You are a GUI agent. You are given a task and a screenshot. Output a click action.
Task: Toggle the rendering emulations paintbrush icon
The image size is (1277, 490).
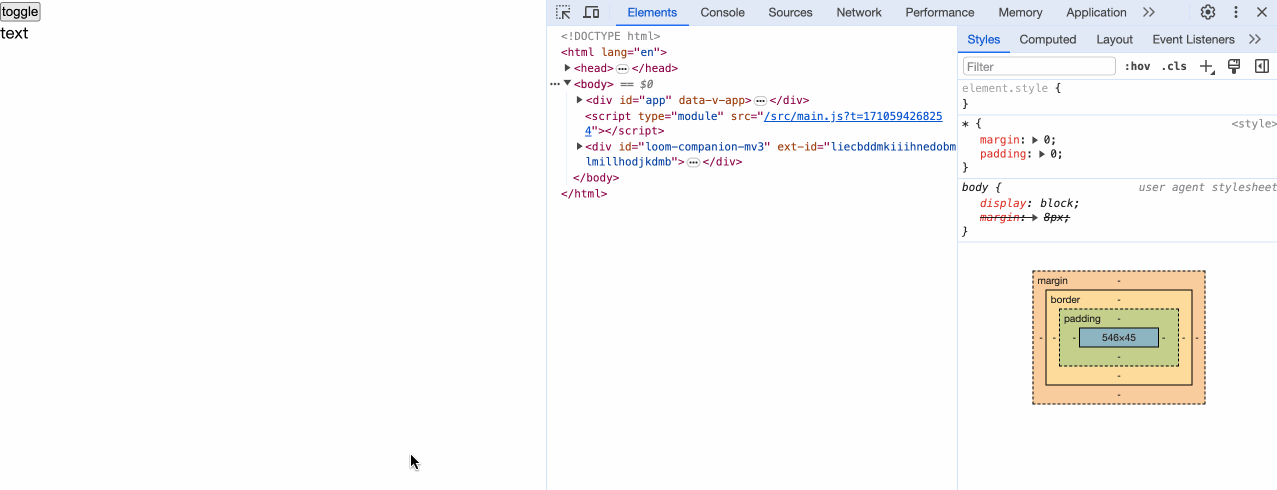1234,66
